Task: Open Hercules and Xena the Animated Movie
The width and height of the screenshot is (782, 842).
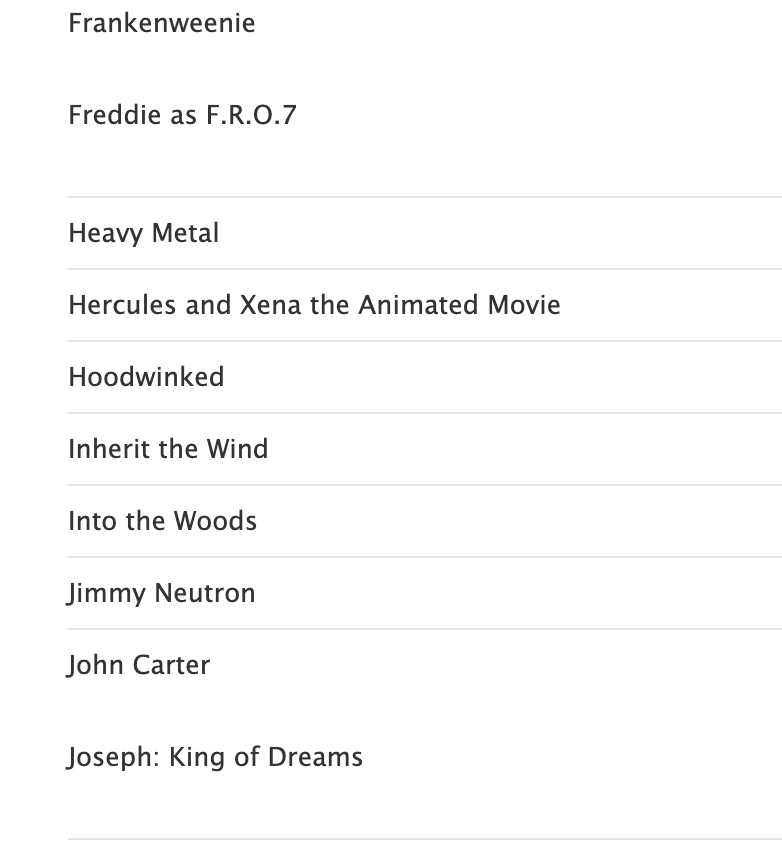Action: pyautogui.click(x=314, y=305)
